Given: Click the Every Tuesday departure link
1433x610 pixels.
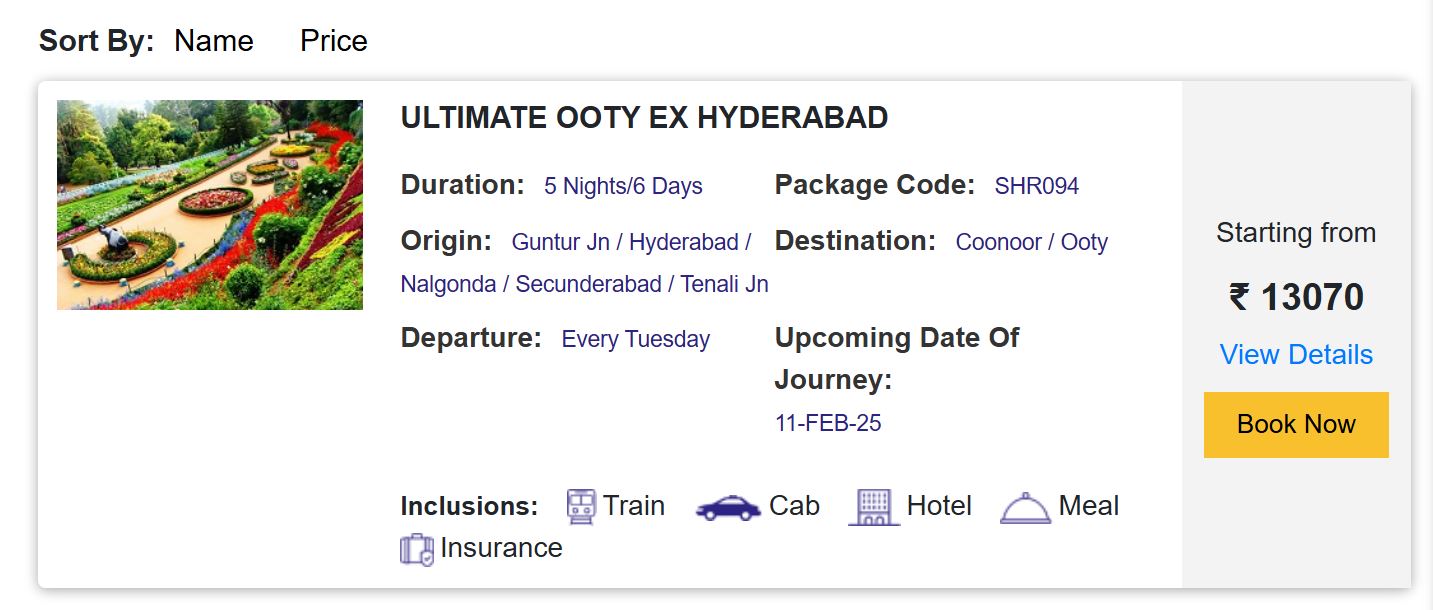Looking at the screenshot, I should click(634, 339).
